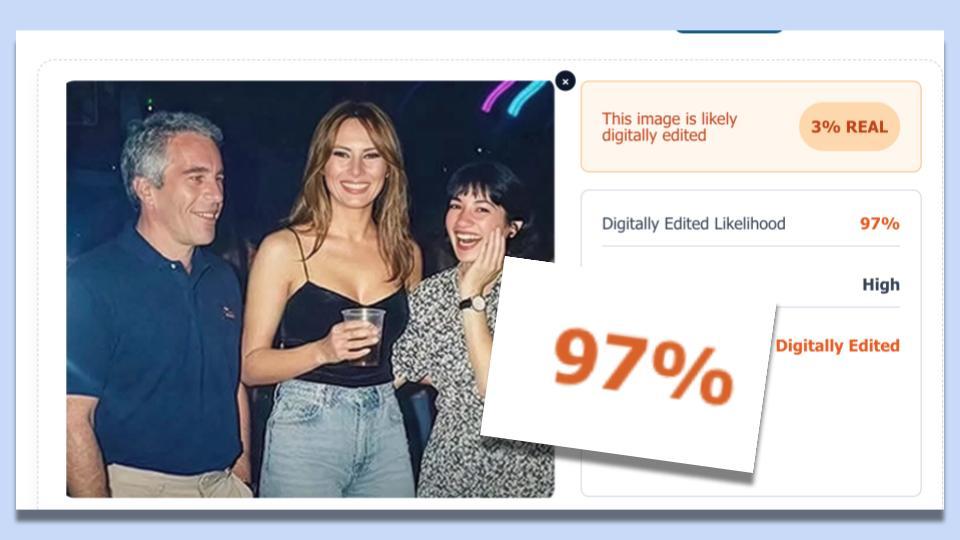The image size is (960, 540).
Task: Click the "High" confidence label
Action: (x=880, y=285)
